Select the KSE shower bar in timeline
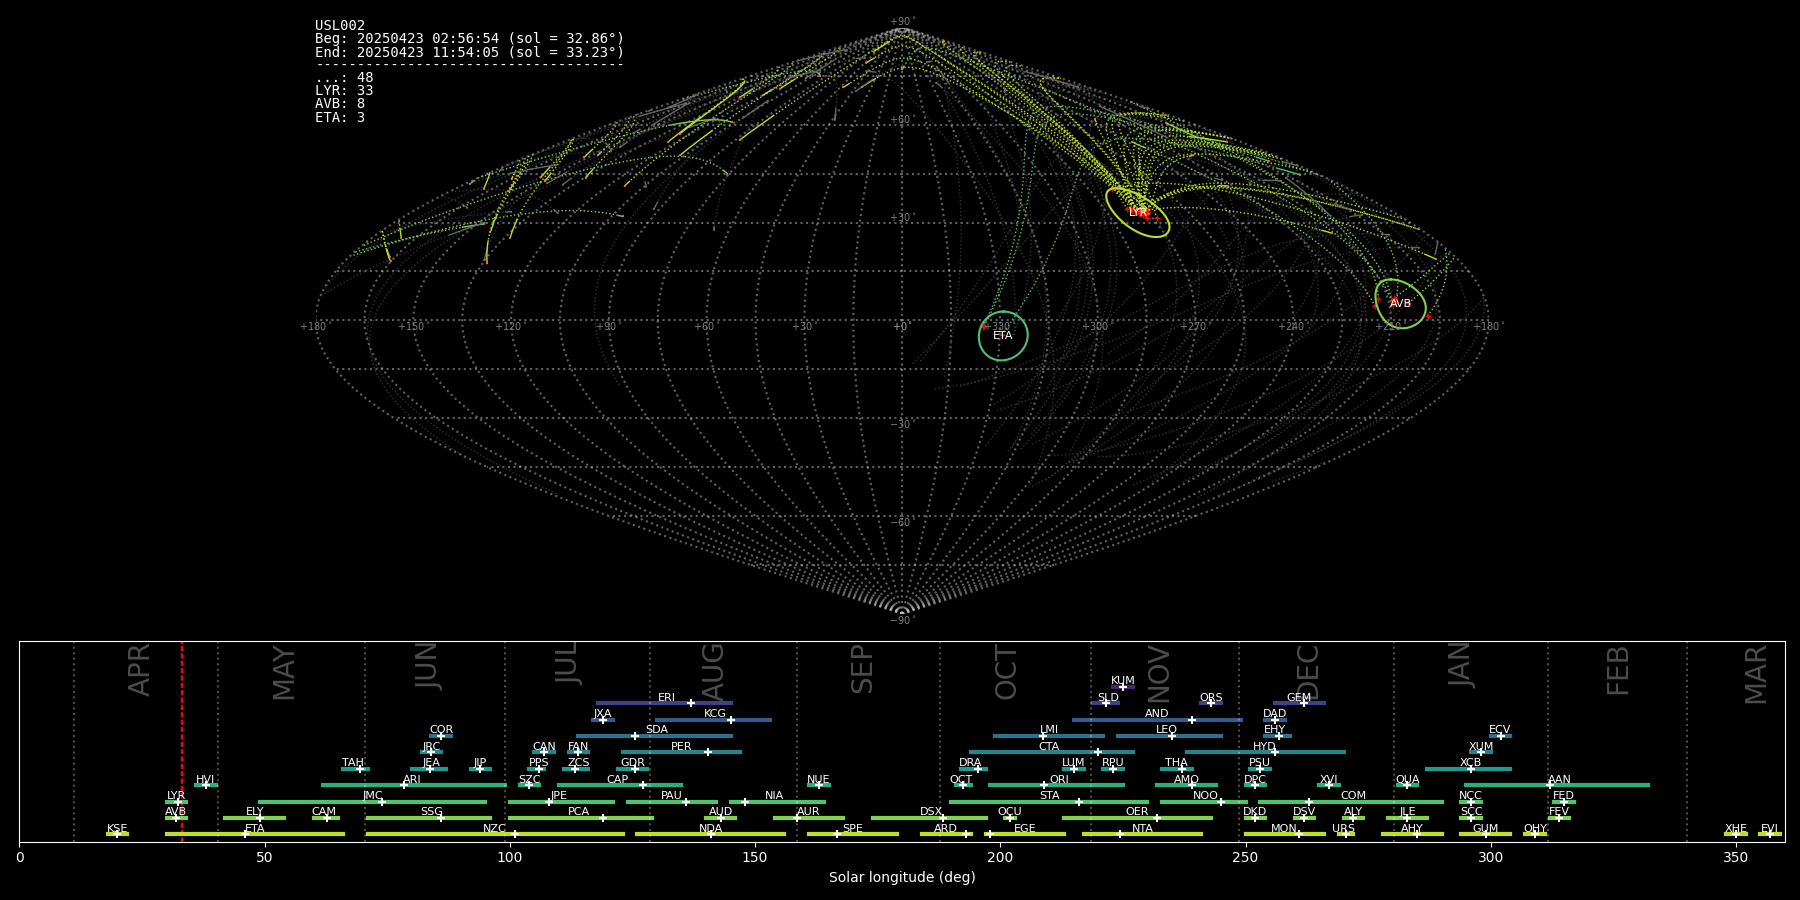This screenshot has width=1800, height=900. 117,834
